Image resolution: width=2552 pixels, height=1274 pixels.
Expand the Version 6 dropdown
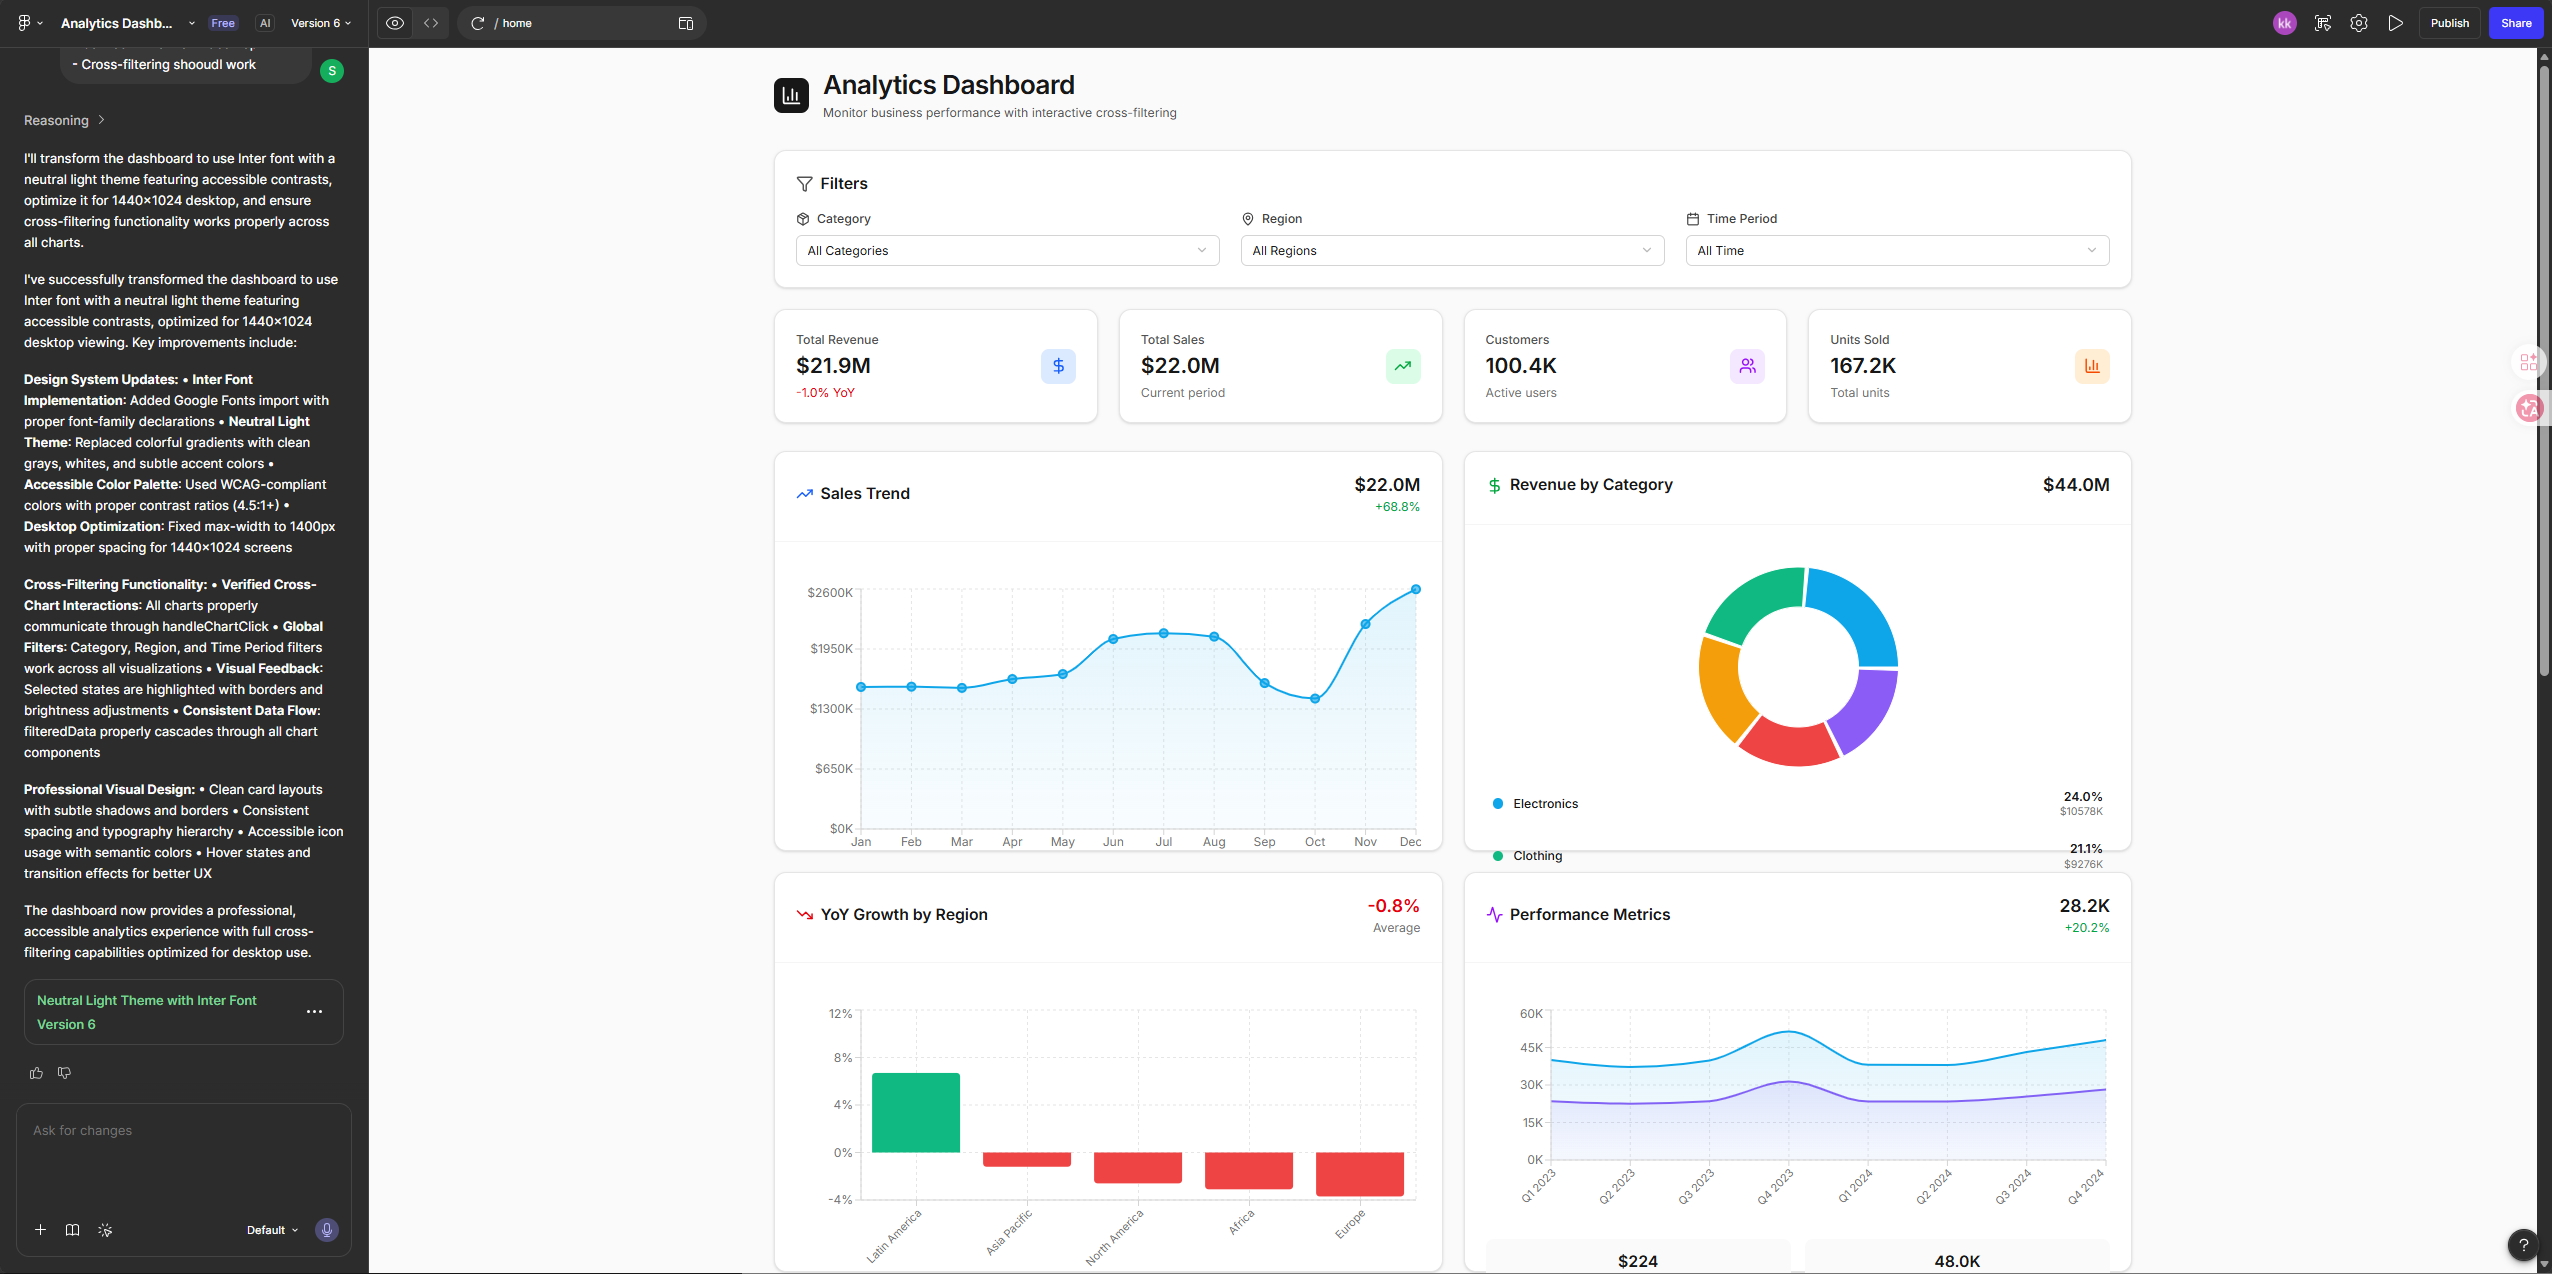[x=321, y=23]
